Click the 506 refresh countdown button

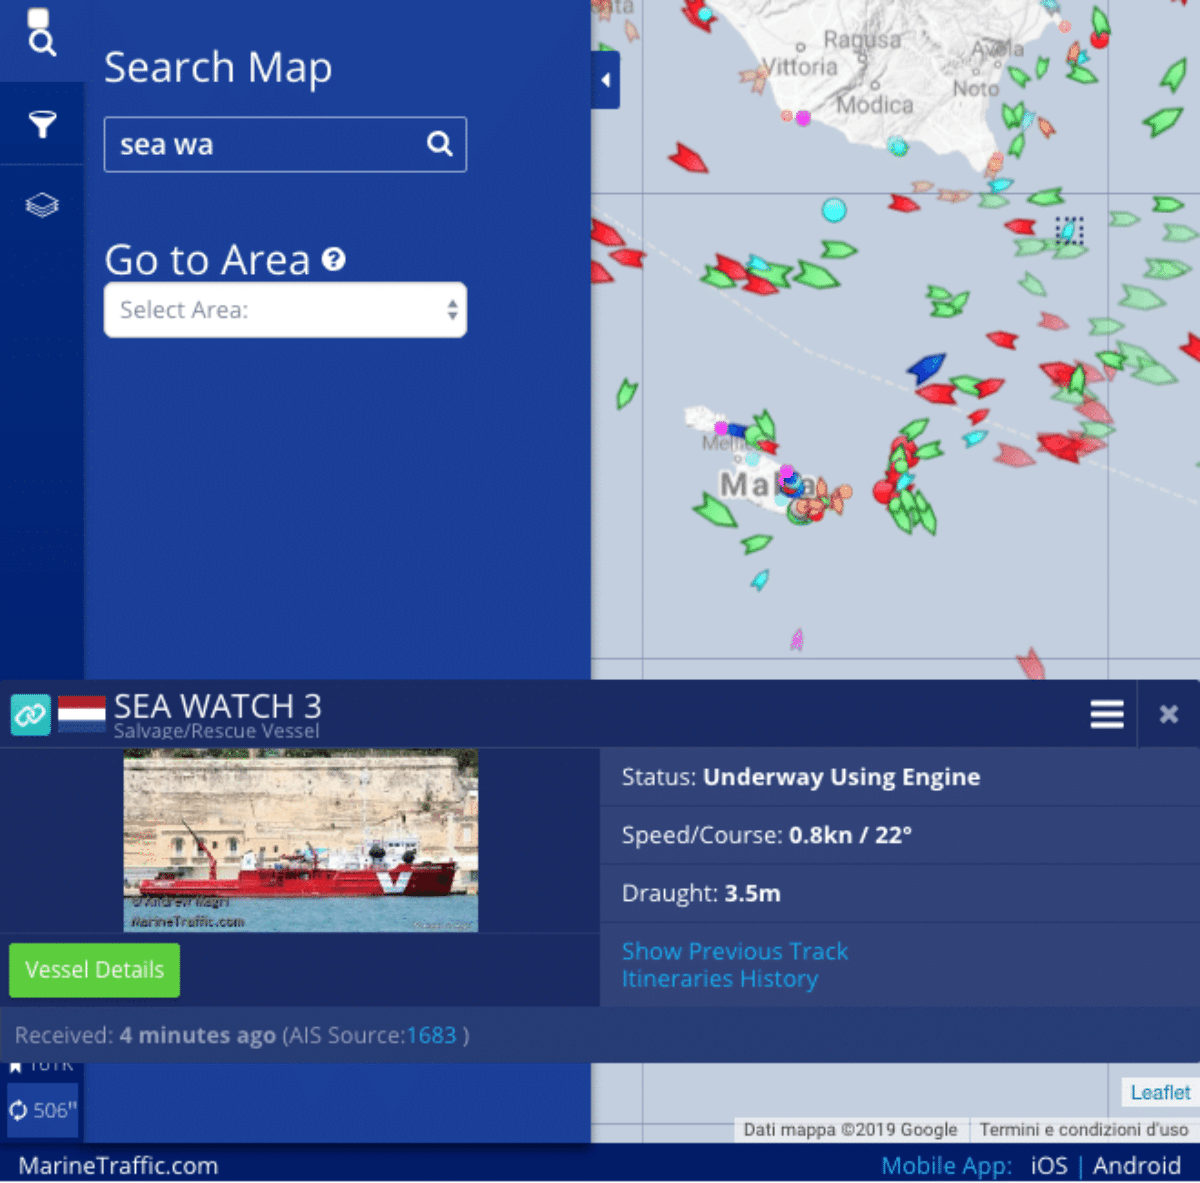click(43, 1110)
